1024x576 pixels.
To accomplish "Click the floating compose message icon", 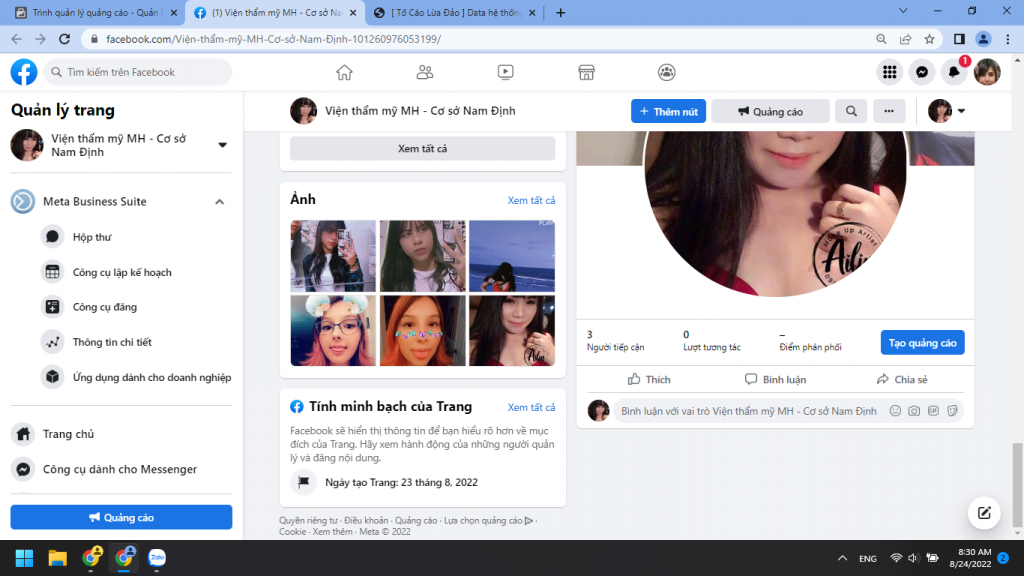I will (984, 512).
